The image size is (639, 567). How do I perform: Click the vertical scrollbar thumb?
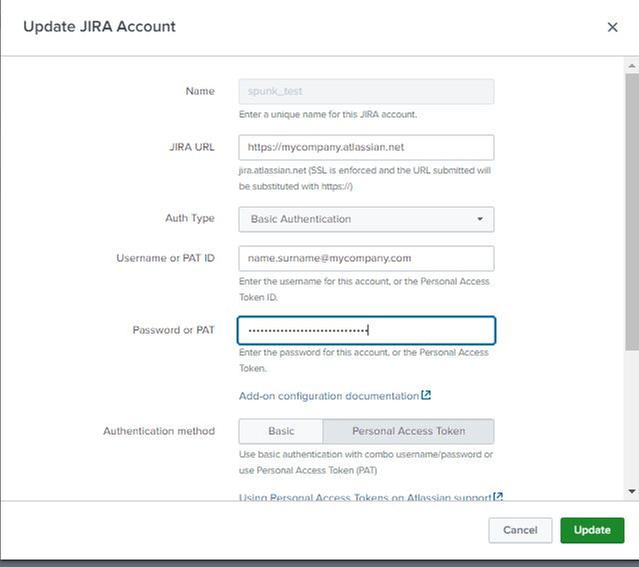coord(632,212)
